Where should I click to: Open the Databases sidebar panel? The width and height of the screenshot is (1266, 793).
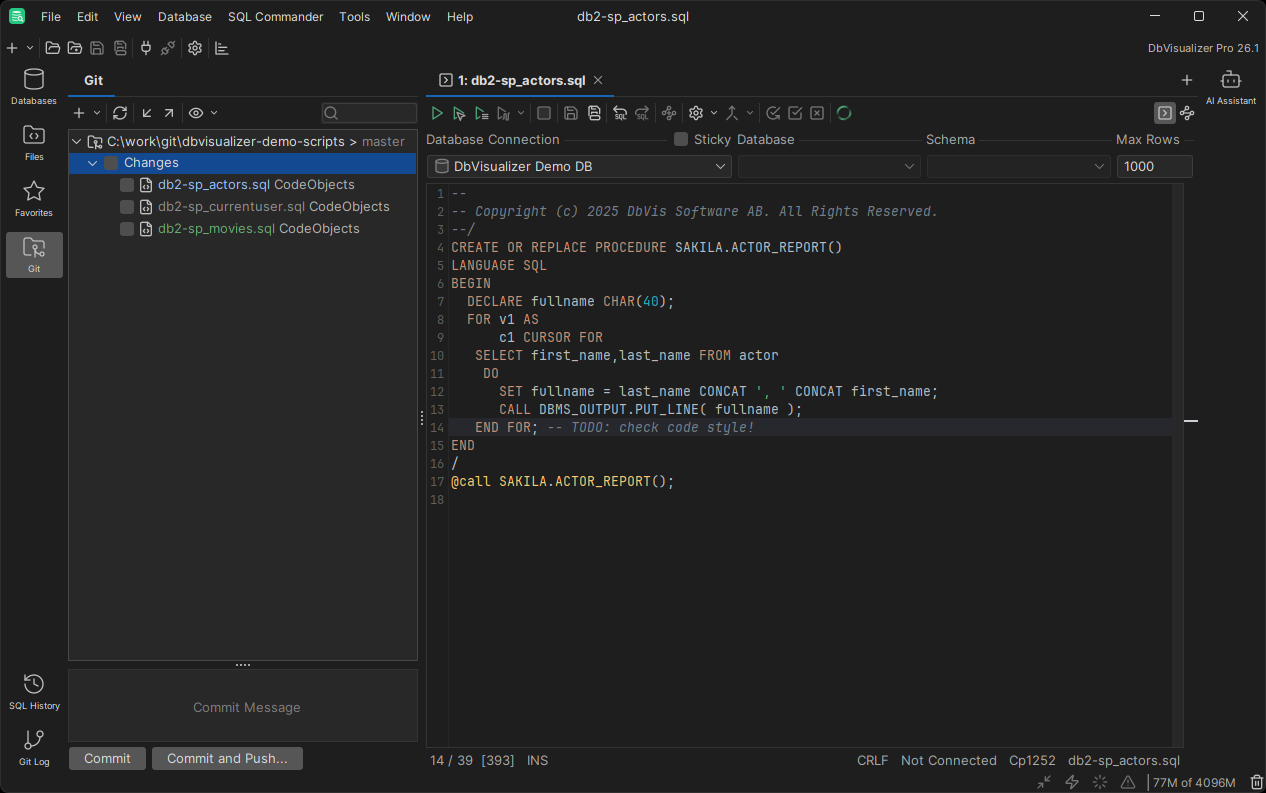34,87
